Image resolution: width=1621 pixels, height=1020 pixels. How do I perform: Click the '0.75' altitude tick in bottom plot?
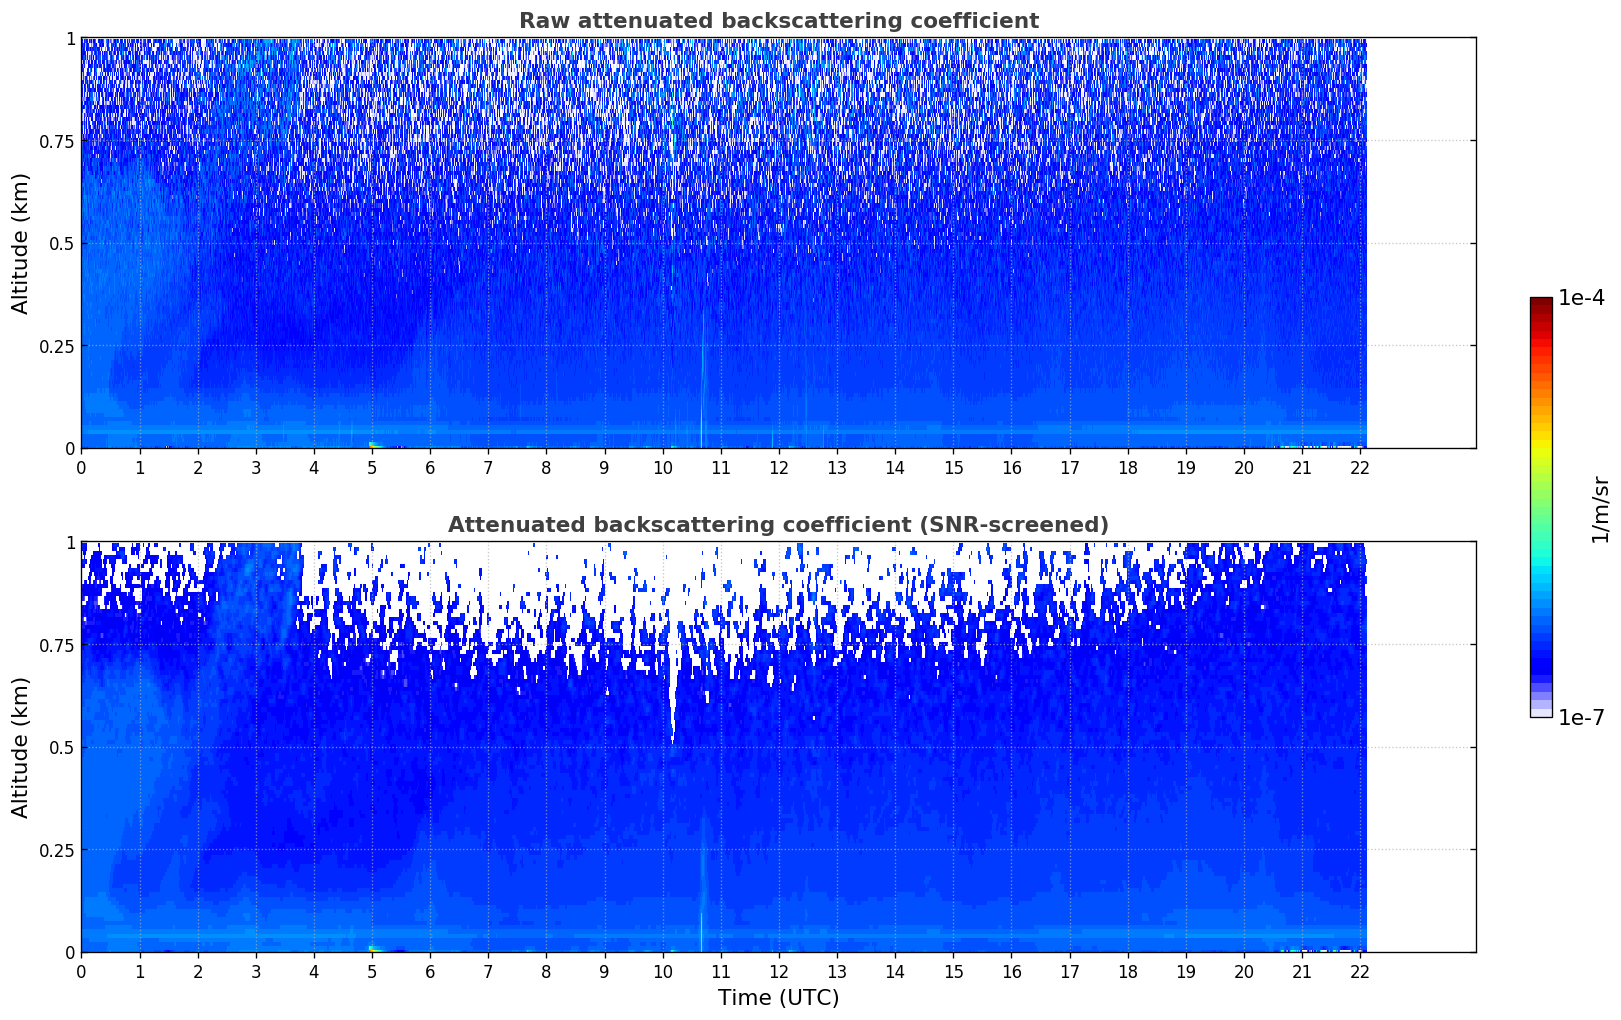pyautogui.click(x=56, y=645)
